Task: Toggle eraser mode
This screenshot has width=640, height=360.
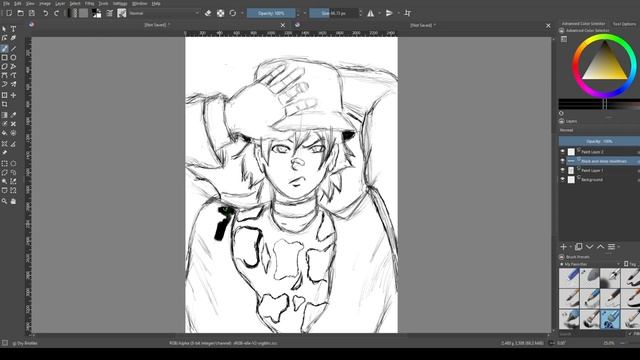Action: point(208,13)
